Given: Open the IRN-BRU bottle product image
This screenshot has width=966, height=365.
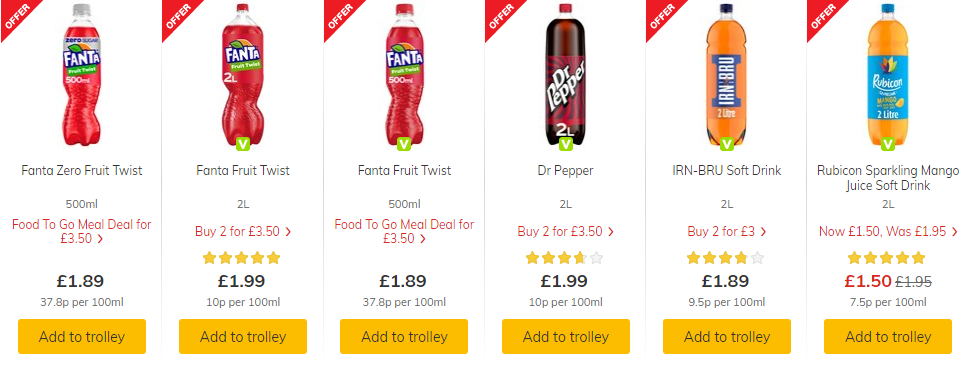Looking at the screenshot, I should (727, 75).
